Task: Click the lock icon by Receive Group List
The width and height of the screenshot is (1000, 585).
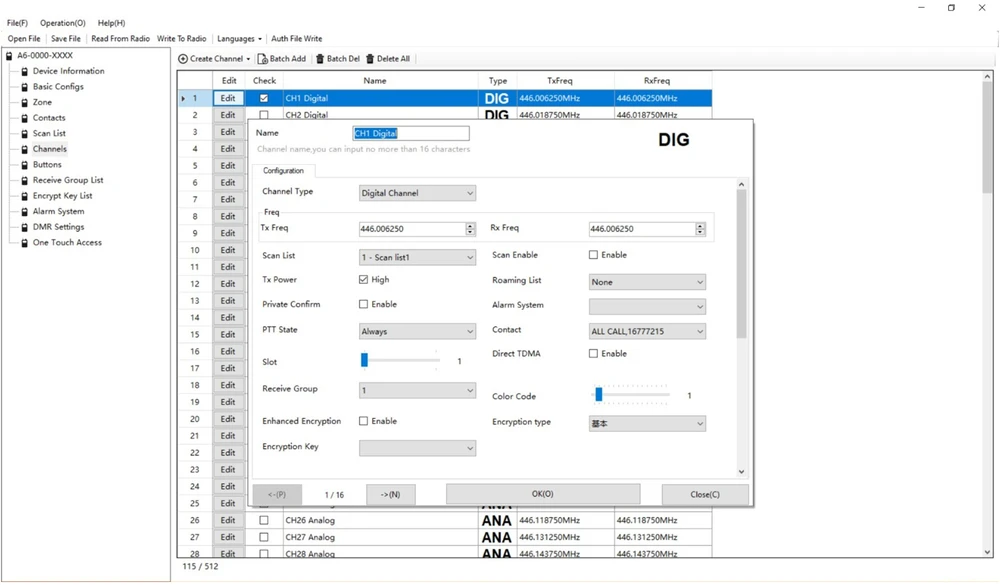Action: tap(25, 181)
